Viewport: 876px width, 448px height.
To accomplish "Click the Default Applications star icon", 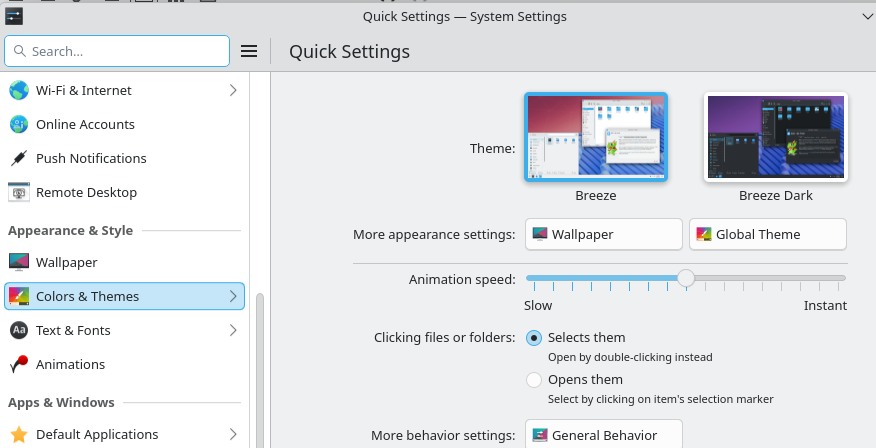I will [19, 434].
